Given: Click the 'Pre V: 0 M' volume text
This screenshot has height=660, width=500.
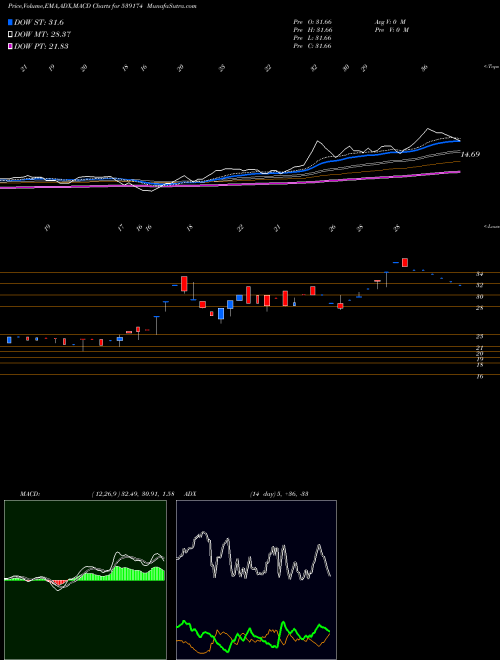Looking at the screenshot, I should [392, 30].
